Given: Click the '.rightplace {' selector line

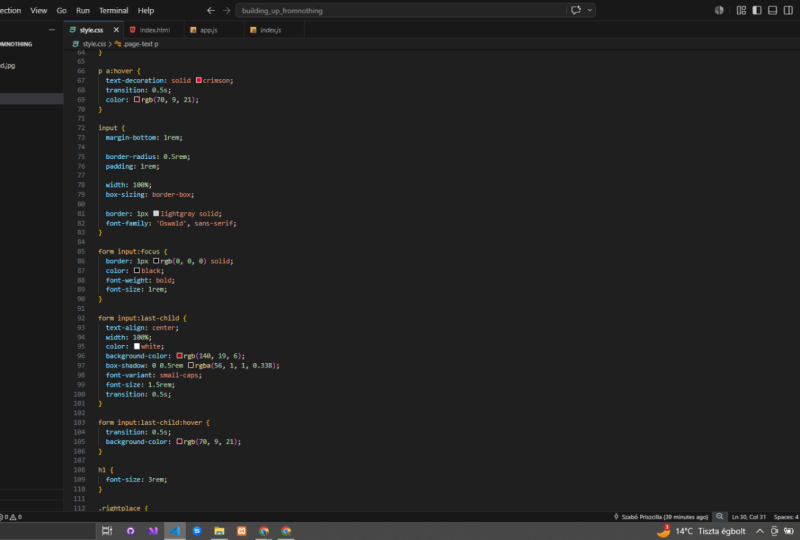Looking at the screenshot, I should (123, 508).
